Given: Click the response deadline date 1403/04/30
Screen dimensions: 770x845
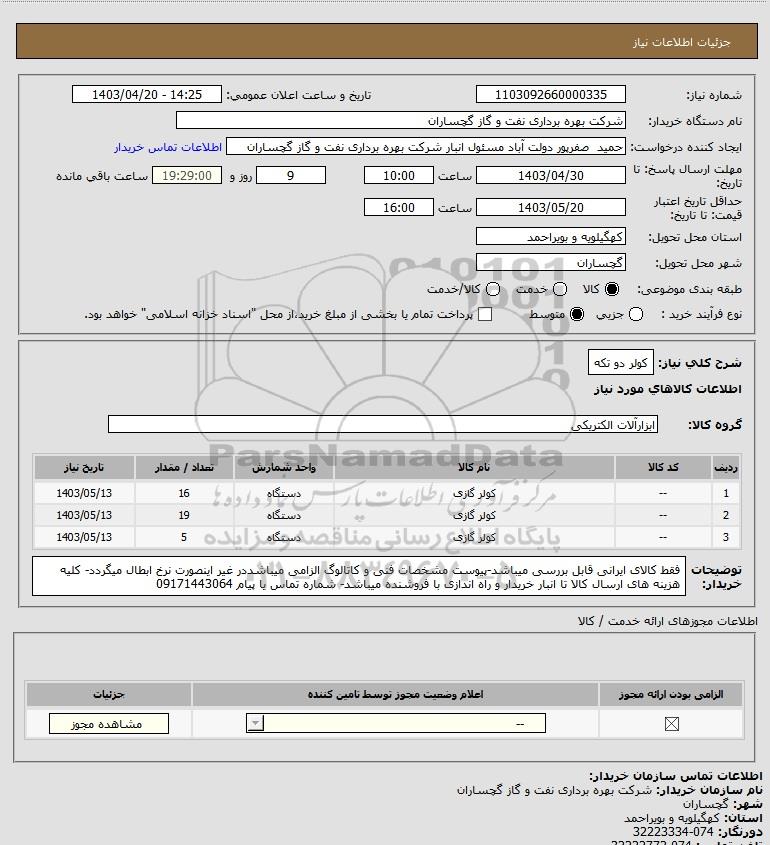Looking at the screenshot, I should [x=551, y=176].
